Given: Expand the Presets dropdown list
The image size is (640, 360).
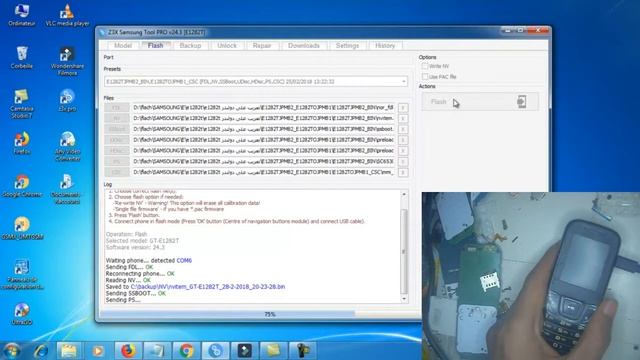Looking at the screenshot, I should pos(404,82).
